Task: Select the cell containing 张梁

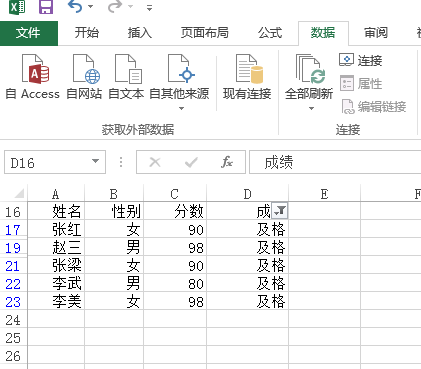Action: [x=56, y=265]
